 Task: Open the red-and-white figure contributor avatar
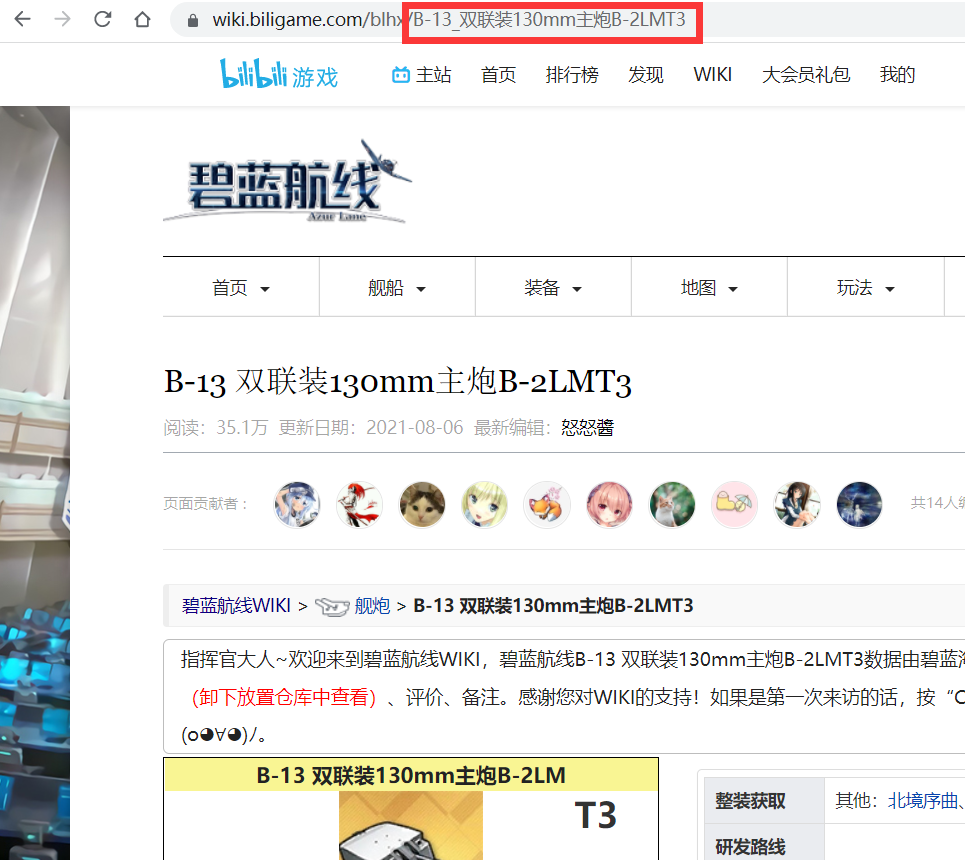[359, 505]
